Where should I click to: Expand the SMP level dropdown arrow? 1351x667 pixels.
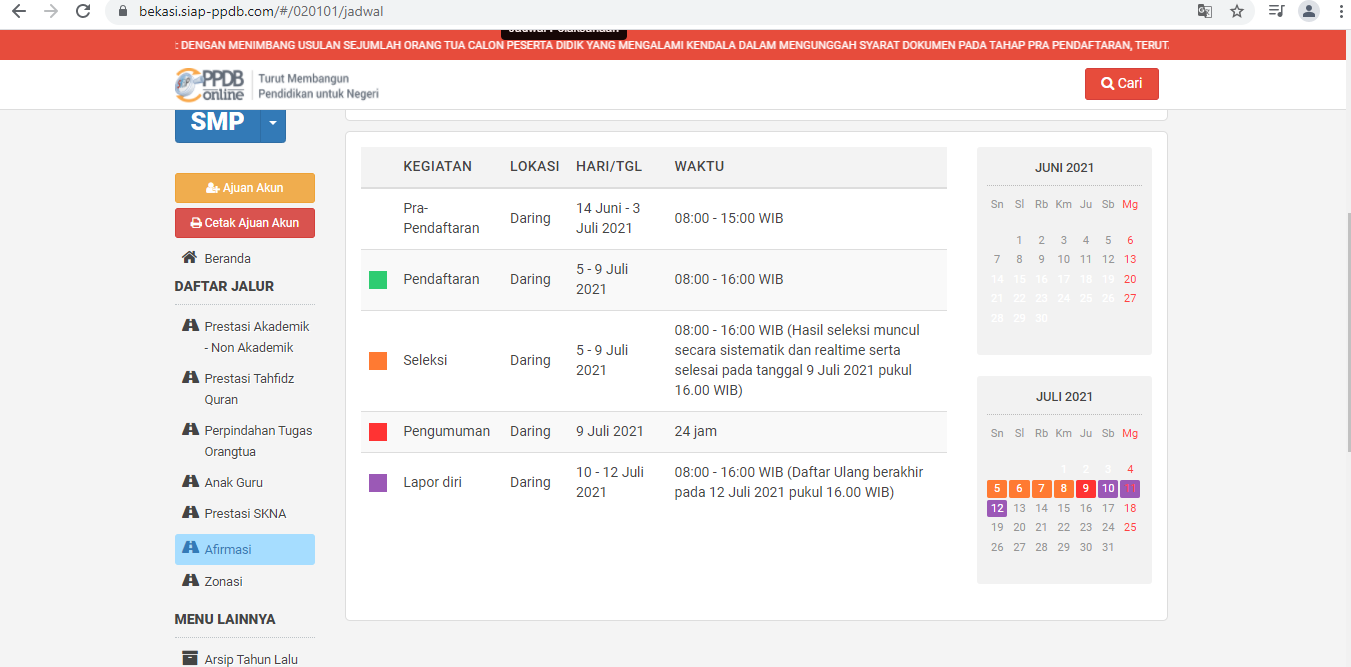click(273, 124)
